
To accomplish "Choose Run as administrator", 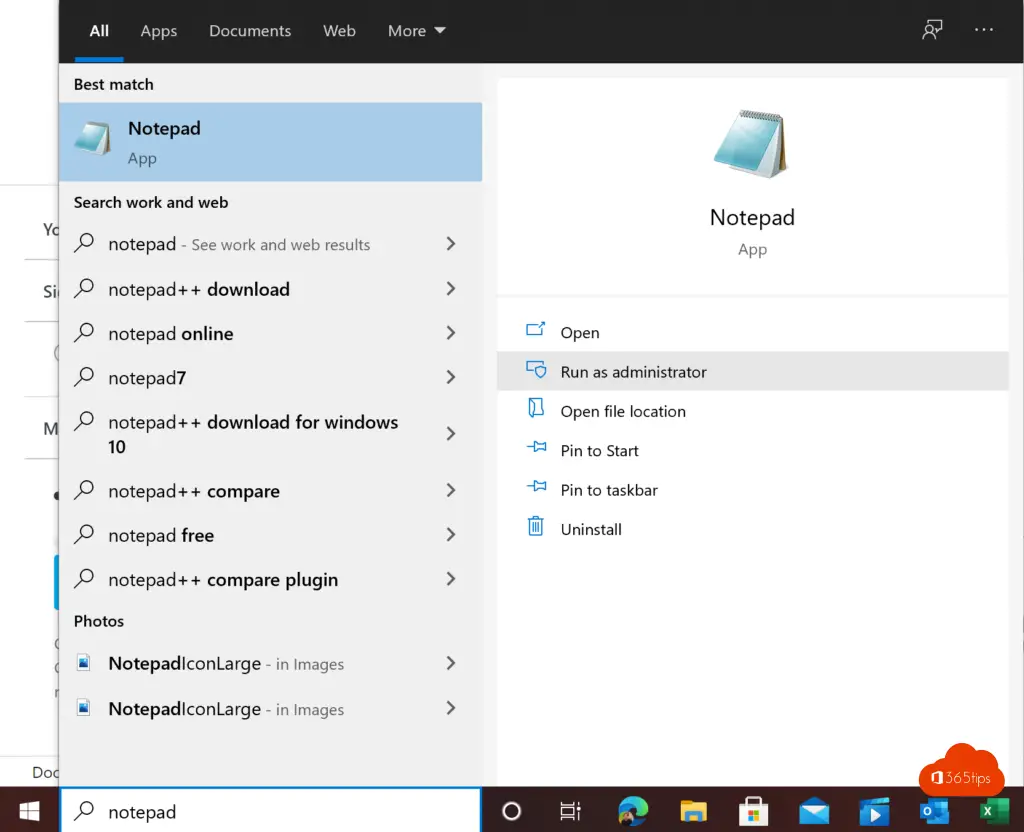I will point(752,371).
